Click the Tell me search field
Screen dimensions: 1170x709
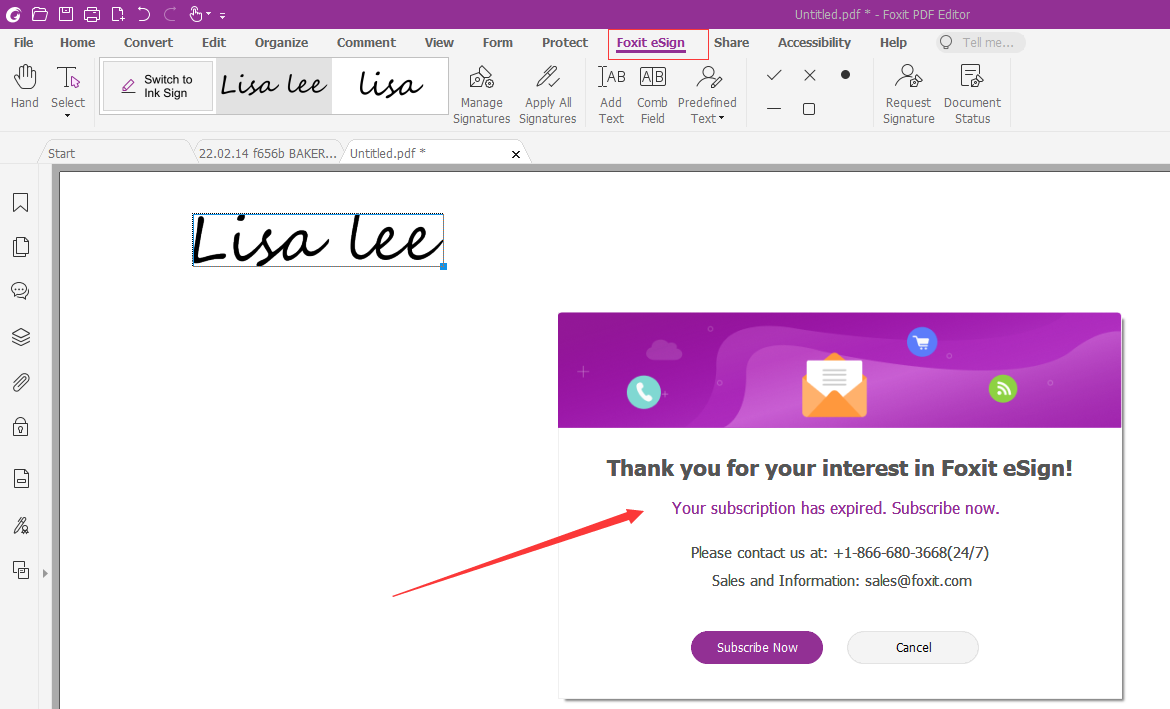click(x=980, y=43)
